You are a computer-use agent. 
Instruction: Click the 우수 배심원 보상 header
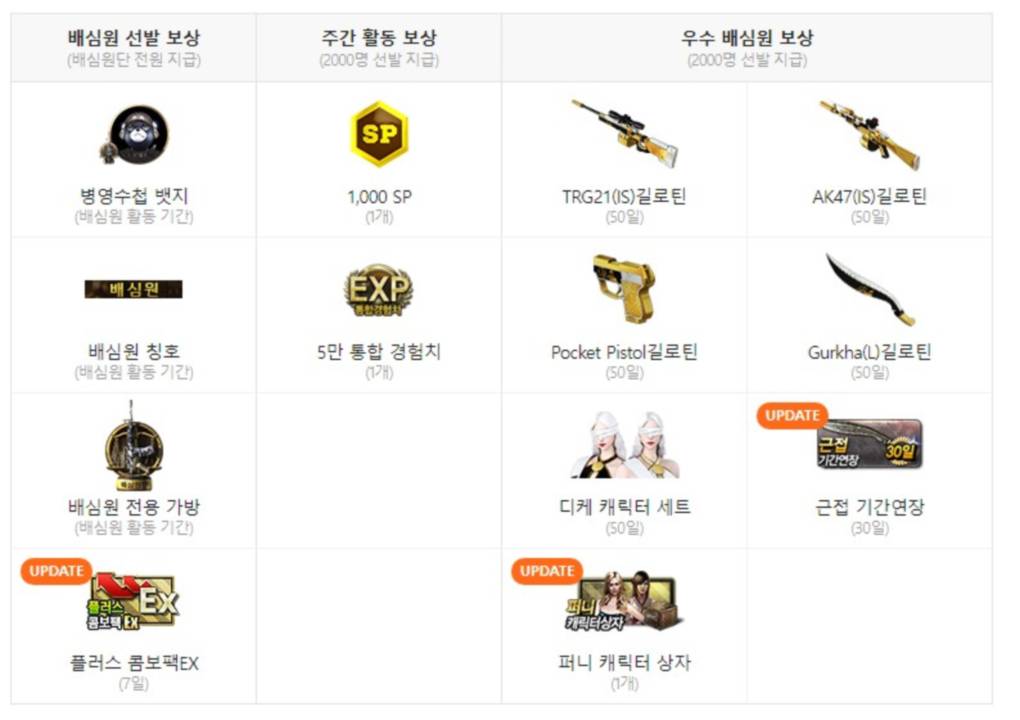pos(747,47)
